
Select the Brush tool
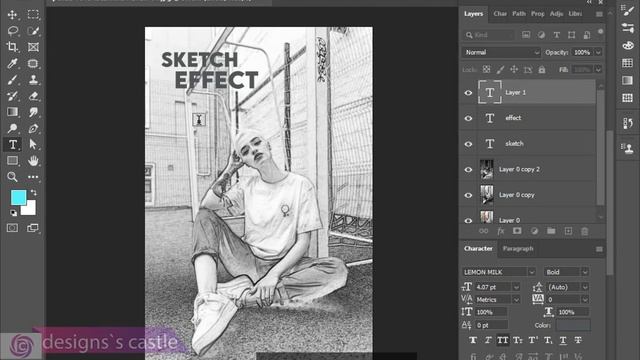(12, 80)
